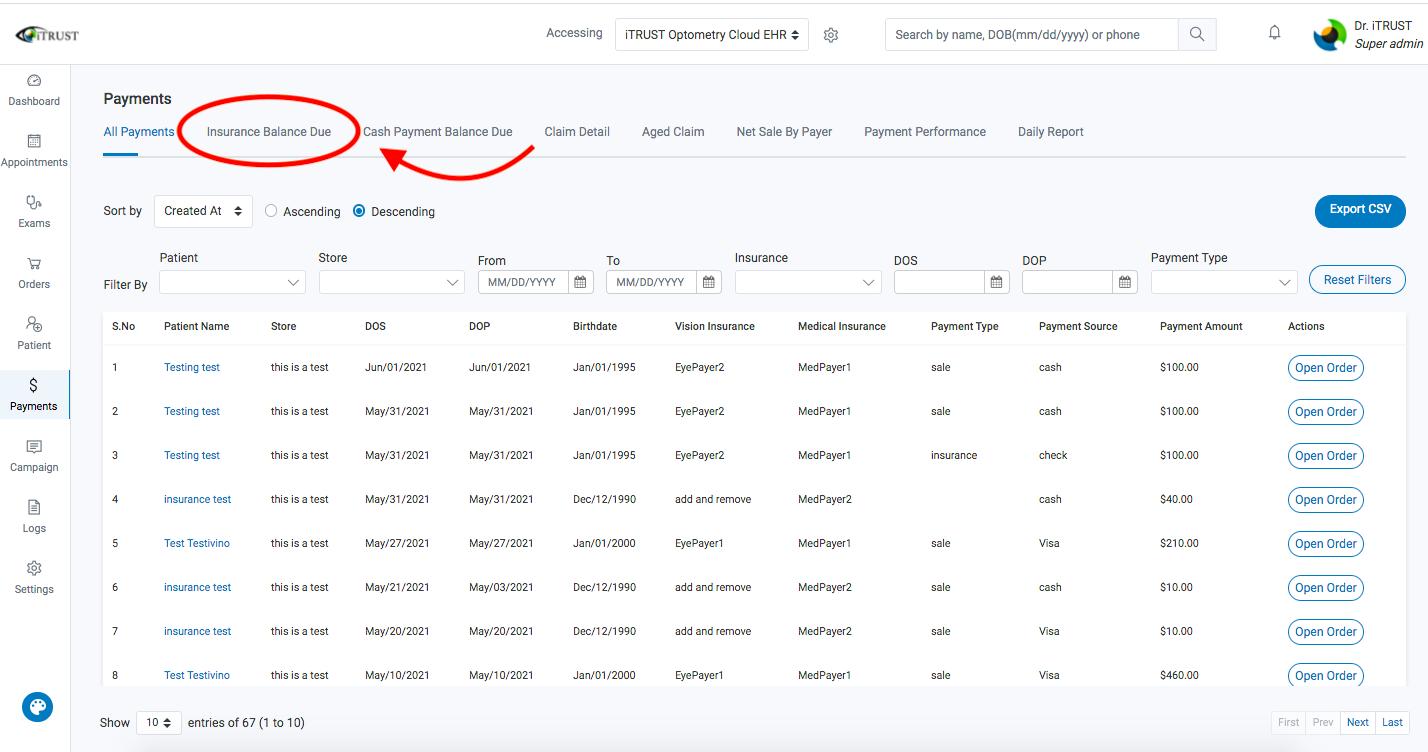Open the Created At sort dropdown
The width and height of the screenshot is (1428, 752).
click(x=203, y=211)
